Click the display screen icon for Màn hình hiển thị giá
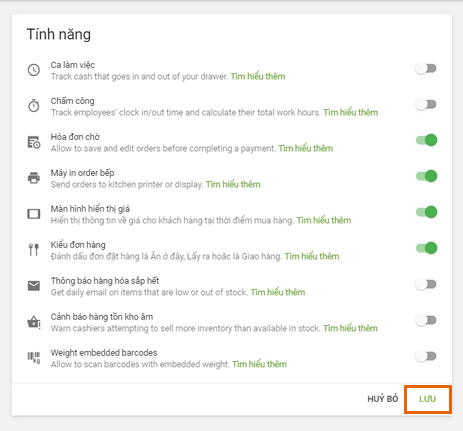Image resolution: width=463 pixels, height=431 pixels. pyautogui.click(x=34, y=214)
